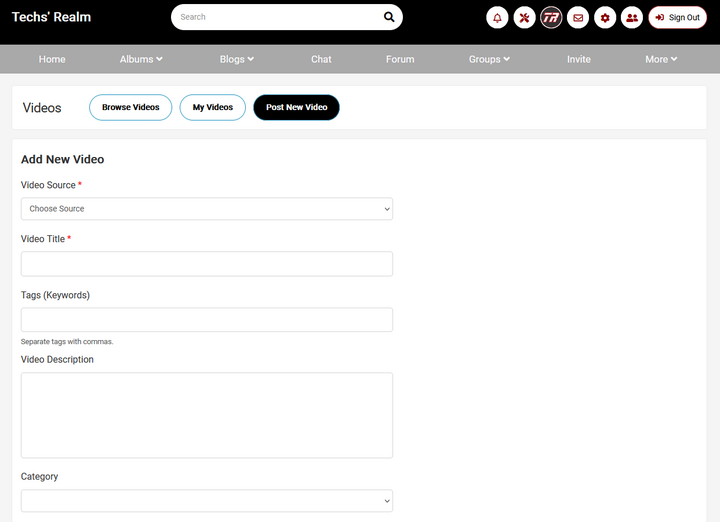
Task: Click into the Video Title field
Action: click(x=207, y=264)
